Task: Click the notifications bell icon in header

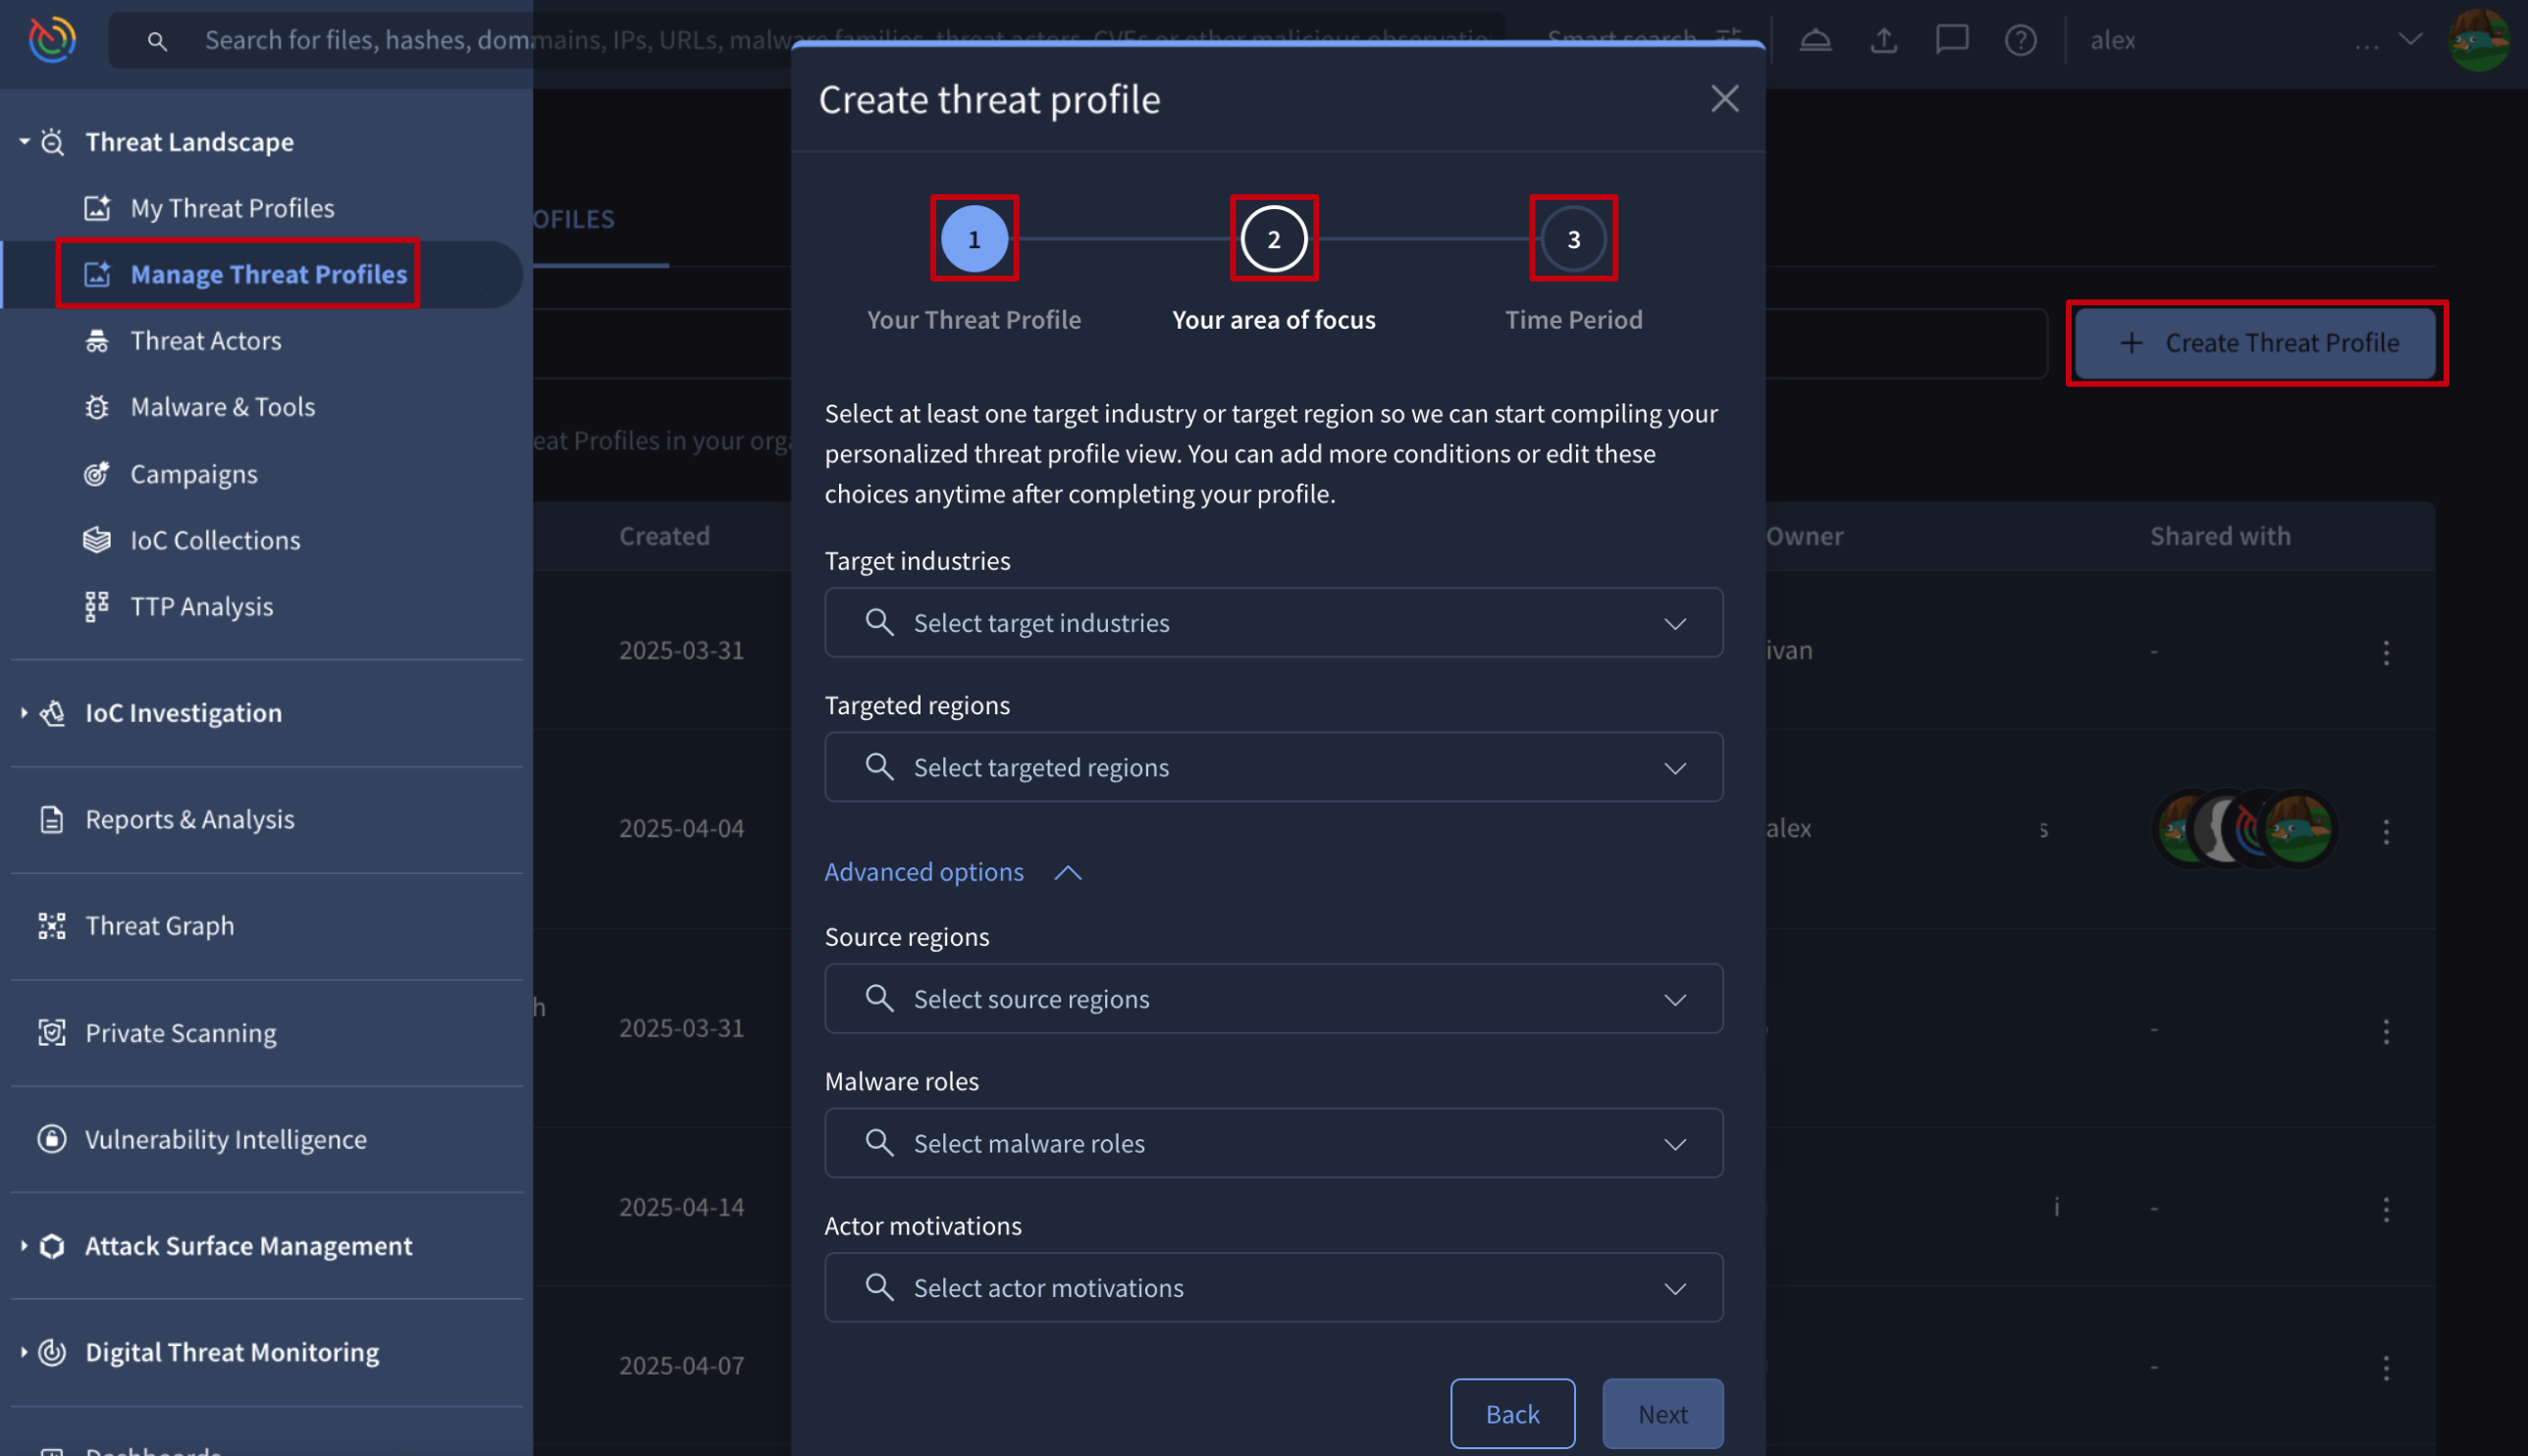Action: (1815, 40)
